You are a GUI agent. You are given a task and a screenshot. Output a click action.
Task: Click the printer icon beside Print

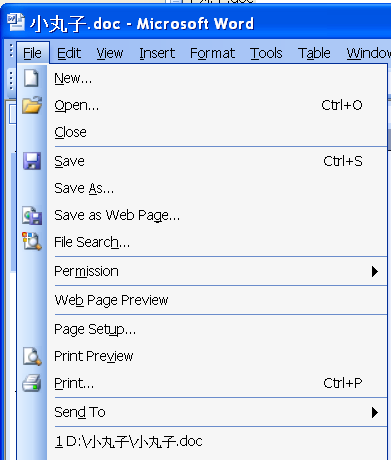(32, 383)
